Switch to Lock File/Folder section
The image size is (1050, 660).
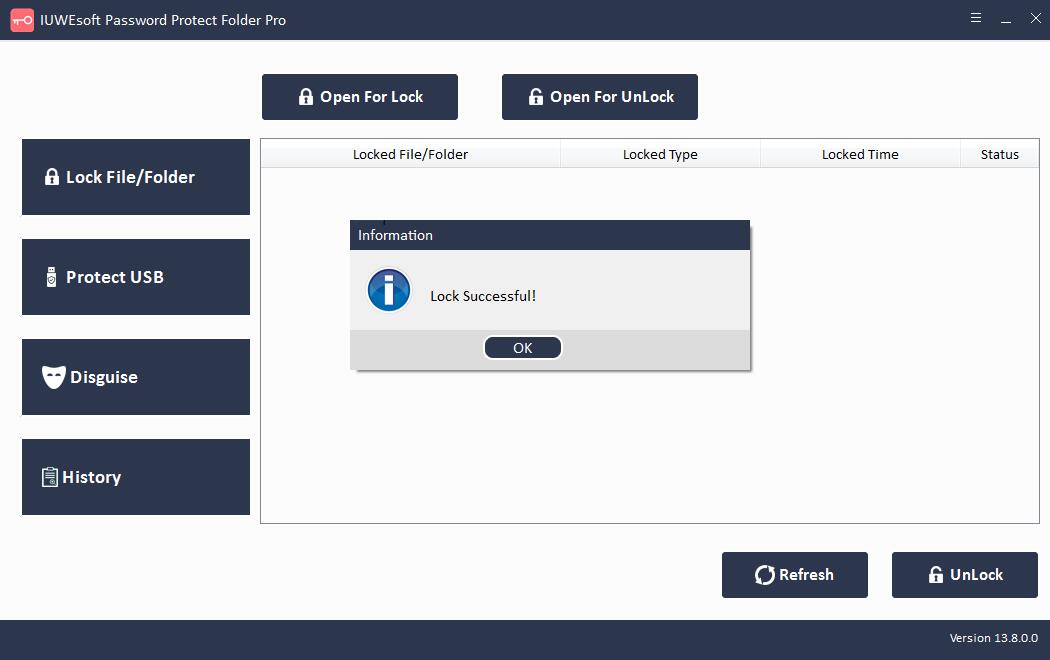click(x=136, y=177)
